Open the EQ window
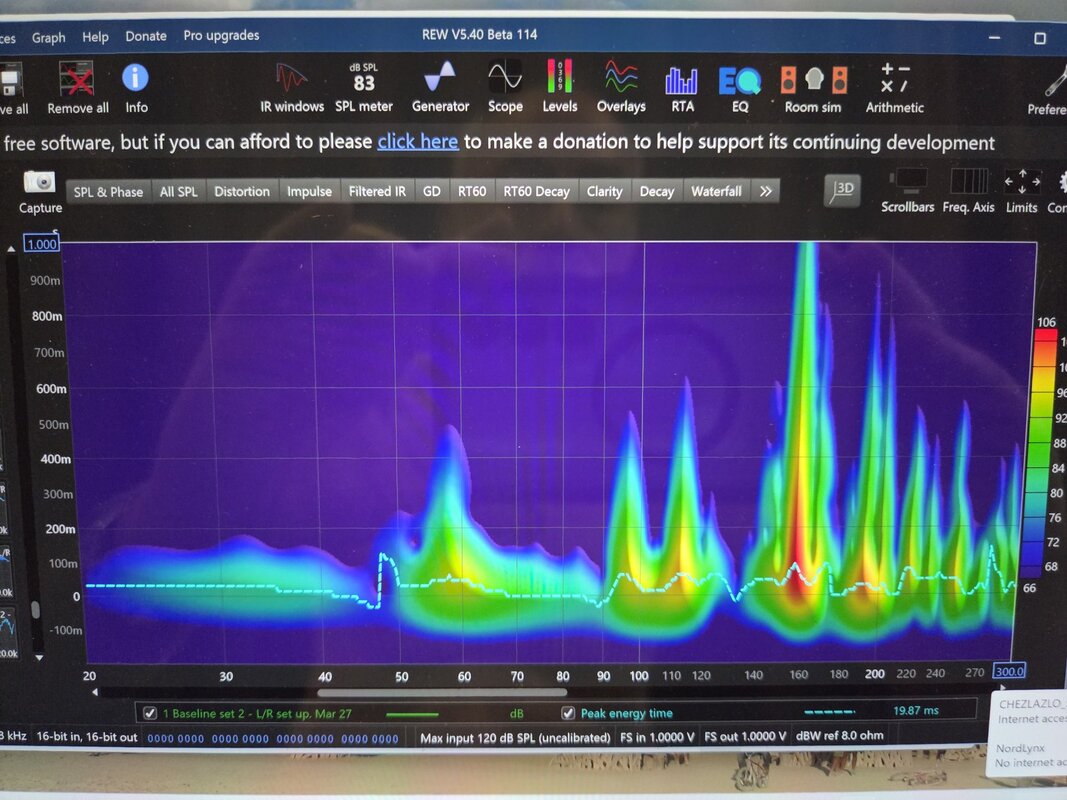The width and height of the screenshot is (1067, 800). (740, 88)
